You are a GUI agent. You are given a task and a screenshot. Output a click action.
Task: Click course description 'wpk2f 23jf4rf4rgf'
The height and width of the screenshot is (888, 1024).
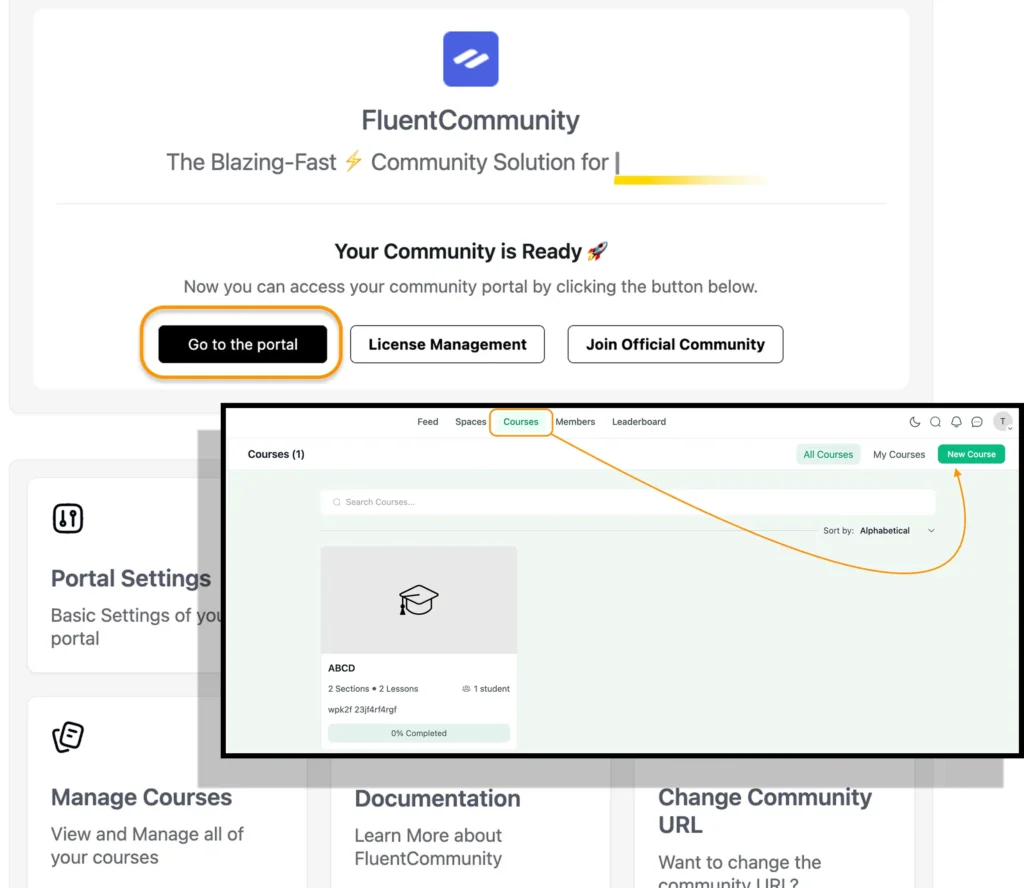362,710
